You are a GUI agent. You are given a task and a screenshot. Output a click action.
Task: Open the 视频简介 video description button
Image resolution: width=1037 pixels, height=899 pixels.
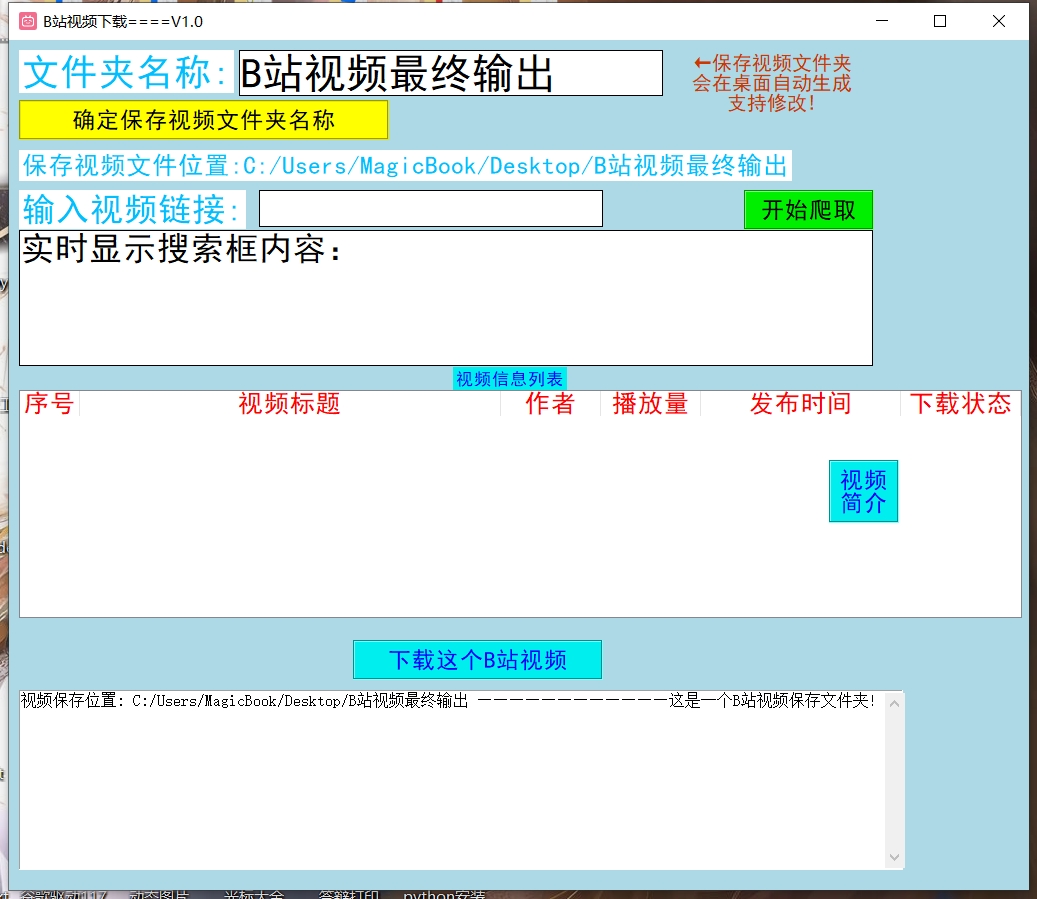(863, 491)
